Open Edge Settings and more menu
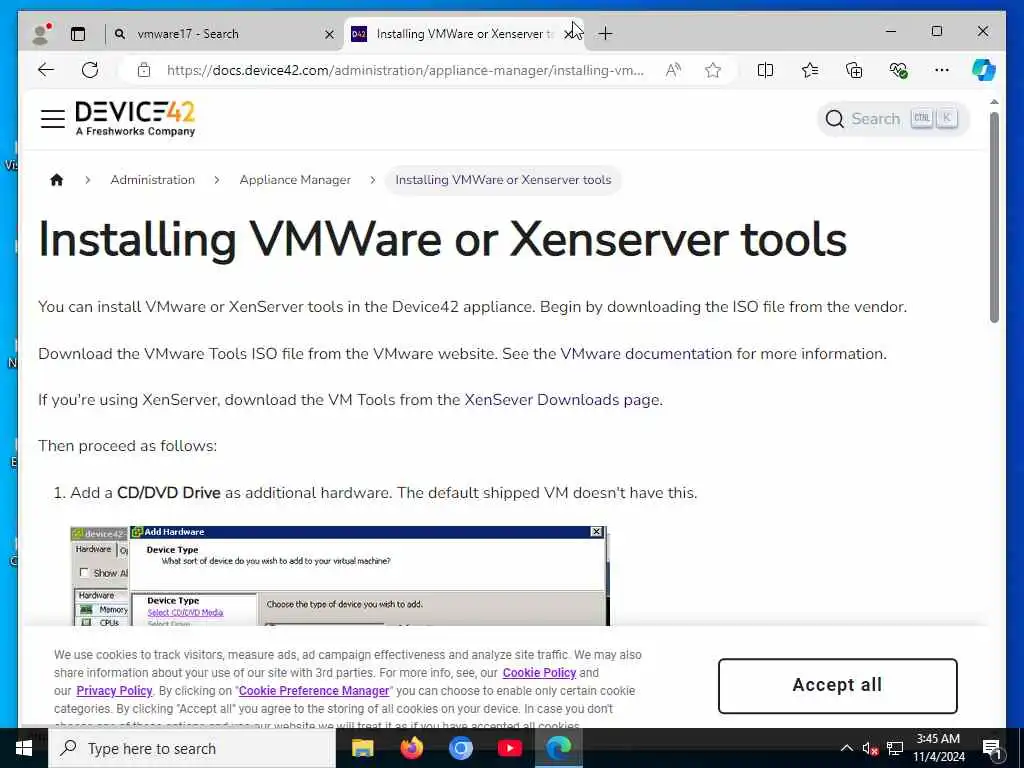The width and height of the screenshot is (1024, 768). tap(942, 70)
